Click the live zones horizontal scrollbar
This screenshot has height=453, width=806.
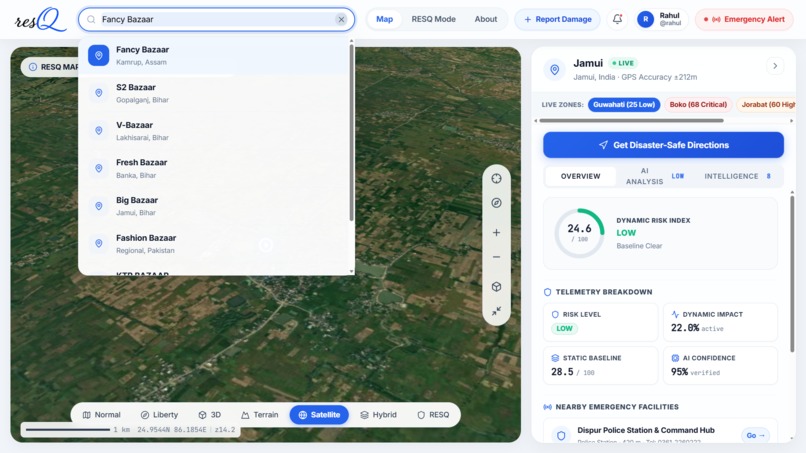point(631,121)
